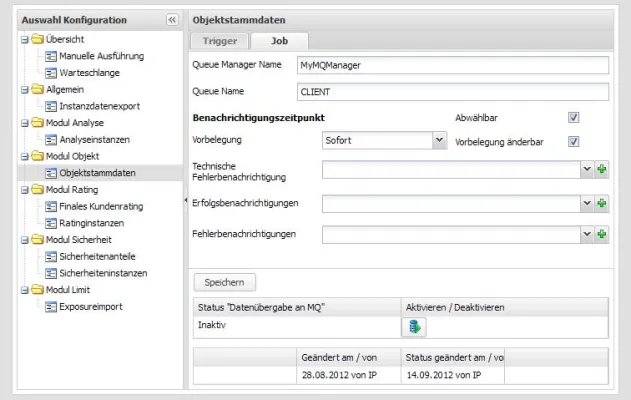Click the Exposureimport item icon
The image size is (631, 400).
pyautogui.click(x=50, y=306)
